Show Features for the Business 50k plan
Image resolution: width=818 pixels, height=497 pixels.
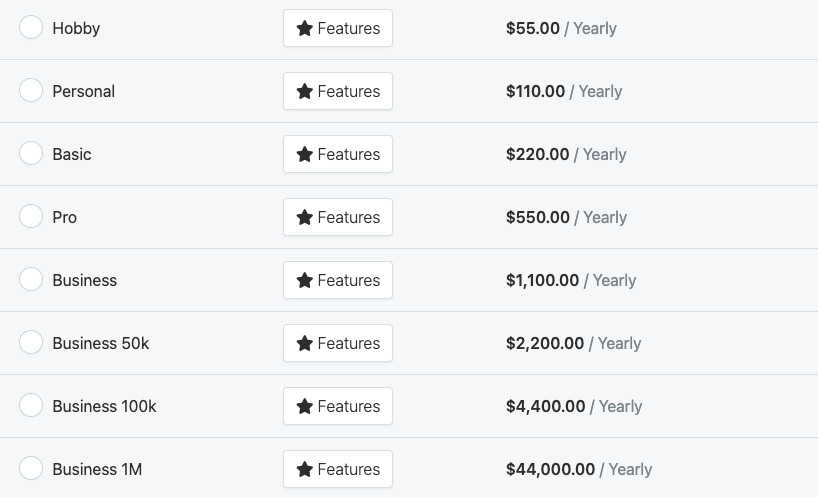(x=338, y=343)
